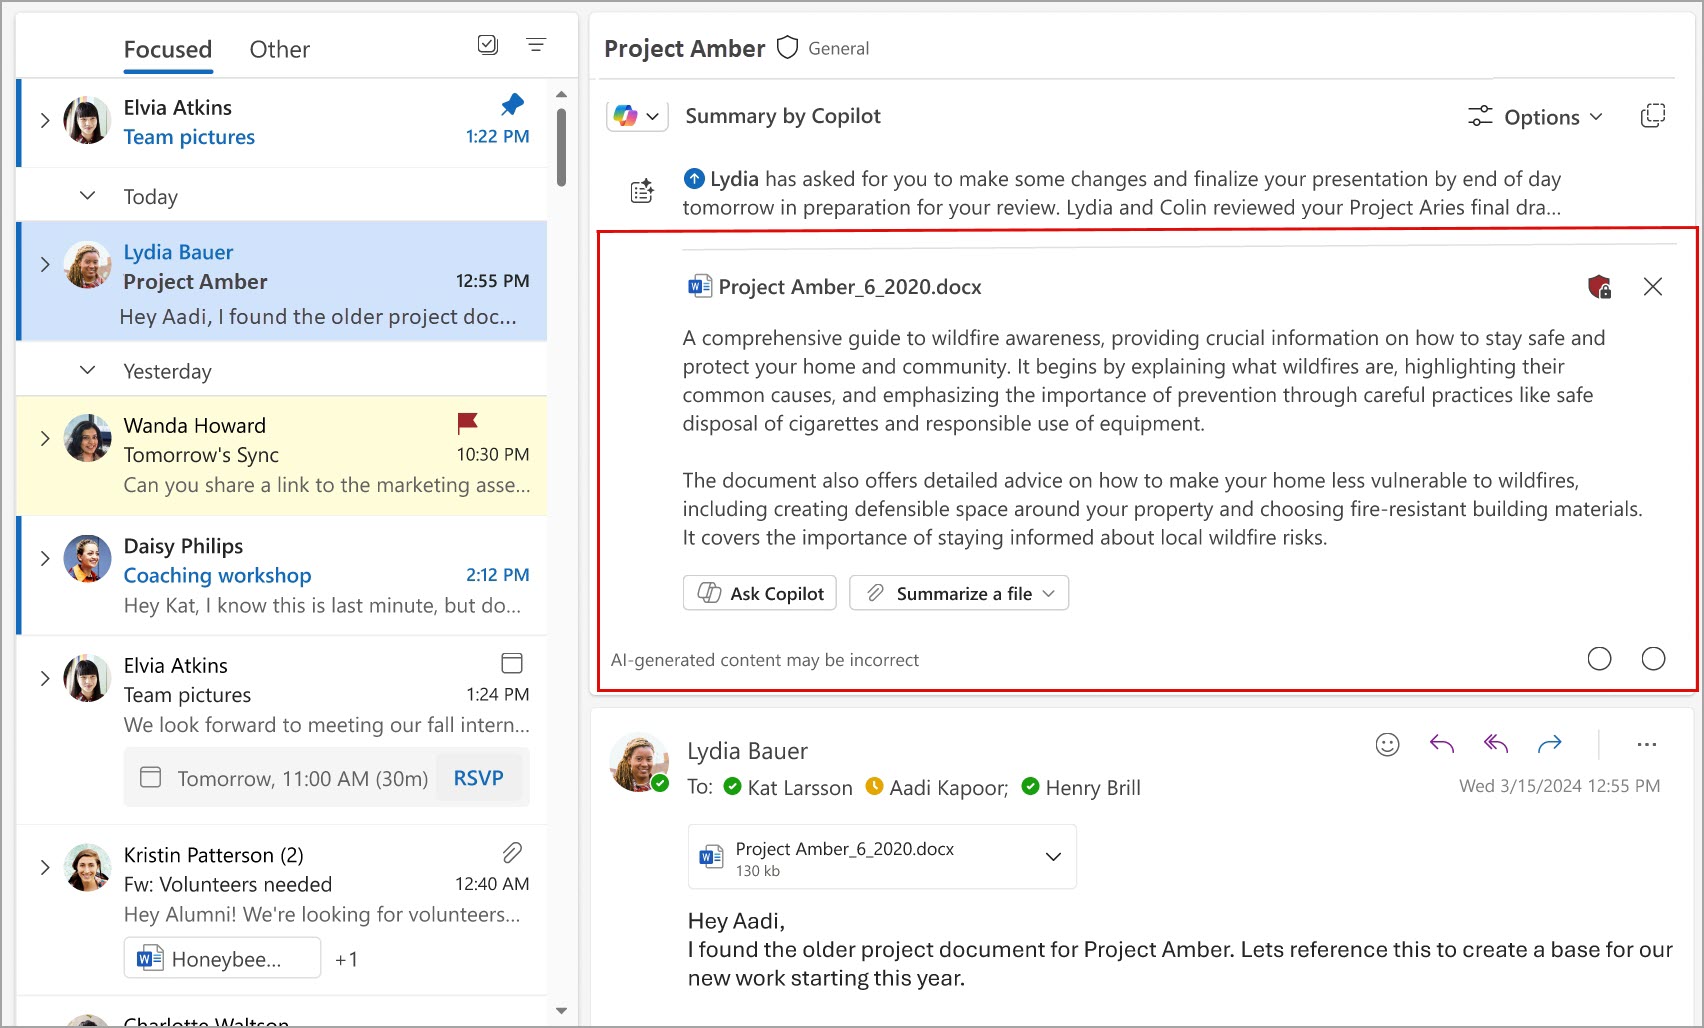RSVP to tomorrow's 11:00 AM meeting
1704x1028 pixels.
[480, 777]
